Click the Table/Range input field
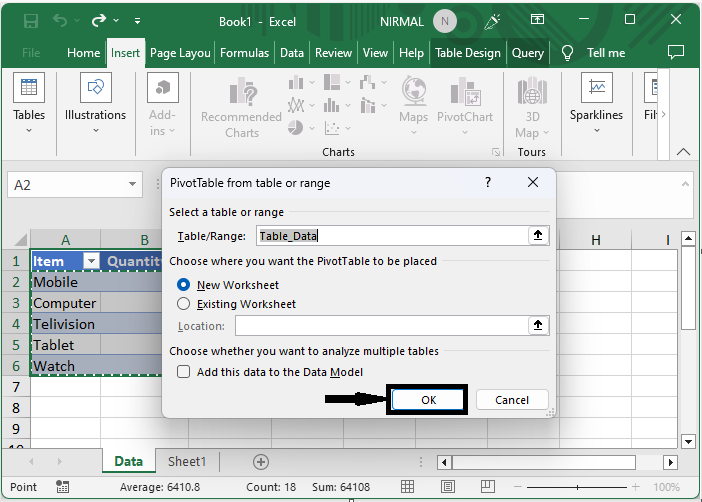The width and height of the screenshot is (702, 502). (390, 236)
